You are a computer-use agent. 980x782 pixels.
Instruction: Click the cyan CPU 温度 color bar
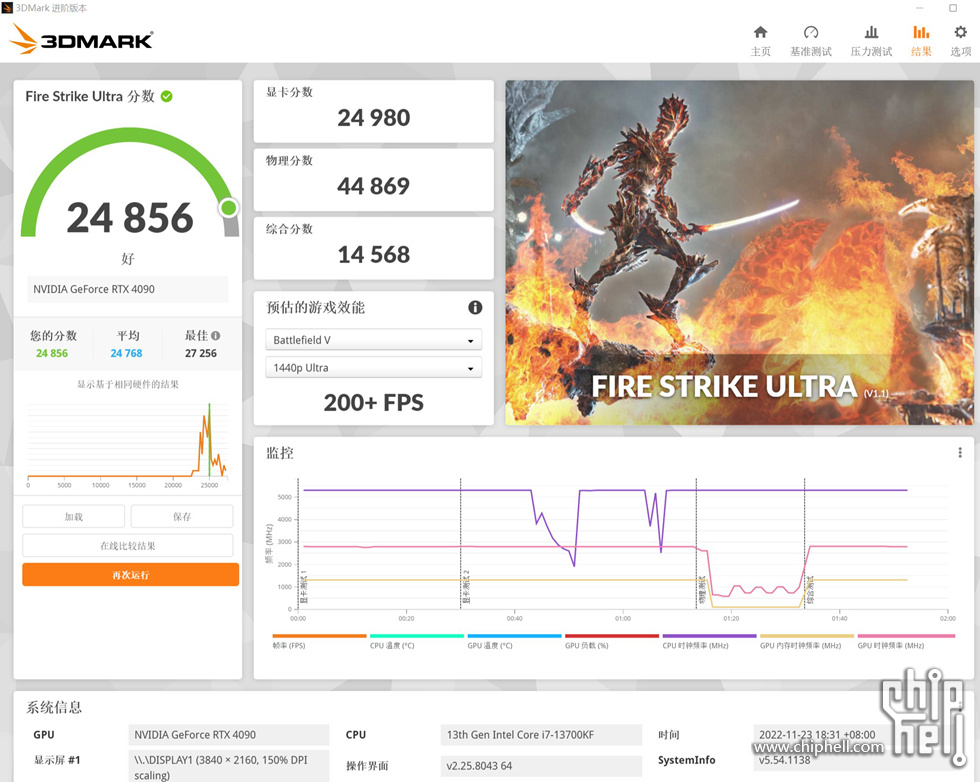tap(417, 635)
